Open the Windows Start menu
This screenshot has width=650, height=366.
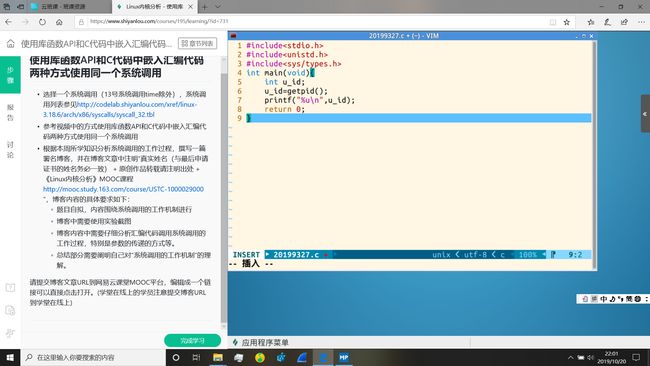pyautogui.click(x=10, y=357)
